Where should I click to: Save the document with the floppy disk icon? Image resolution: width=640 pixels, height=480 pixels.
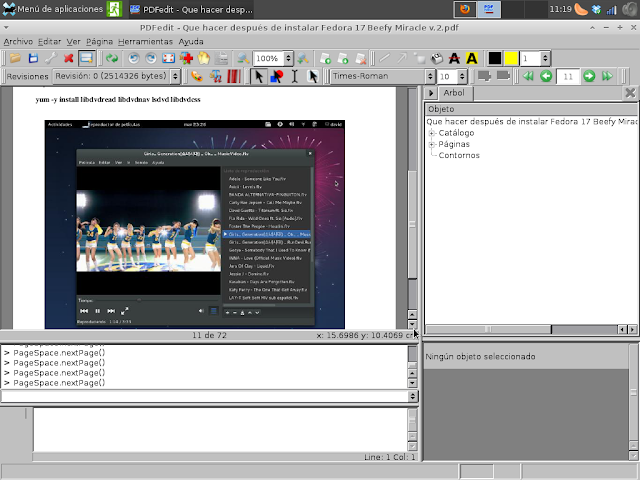coord(33,58)
